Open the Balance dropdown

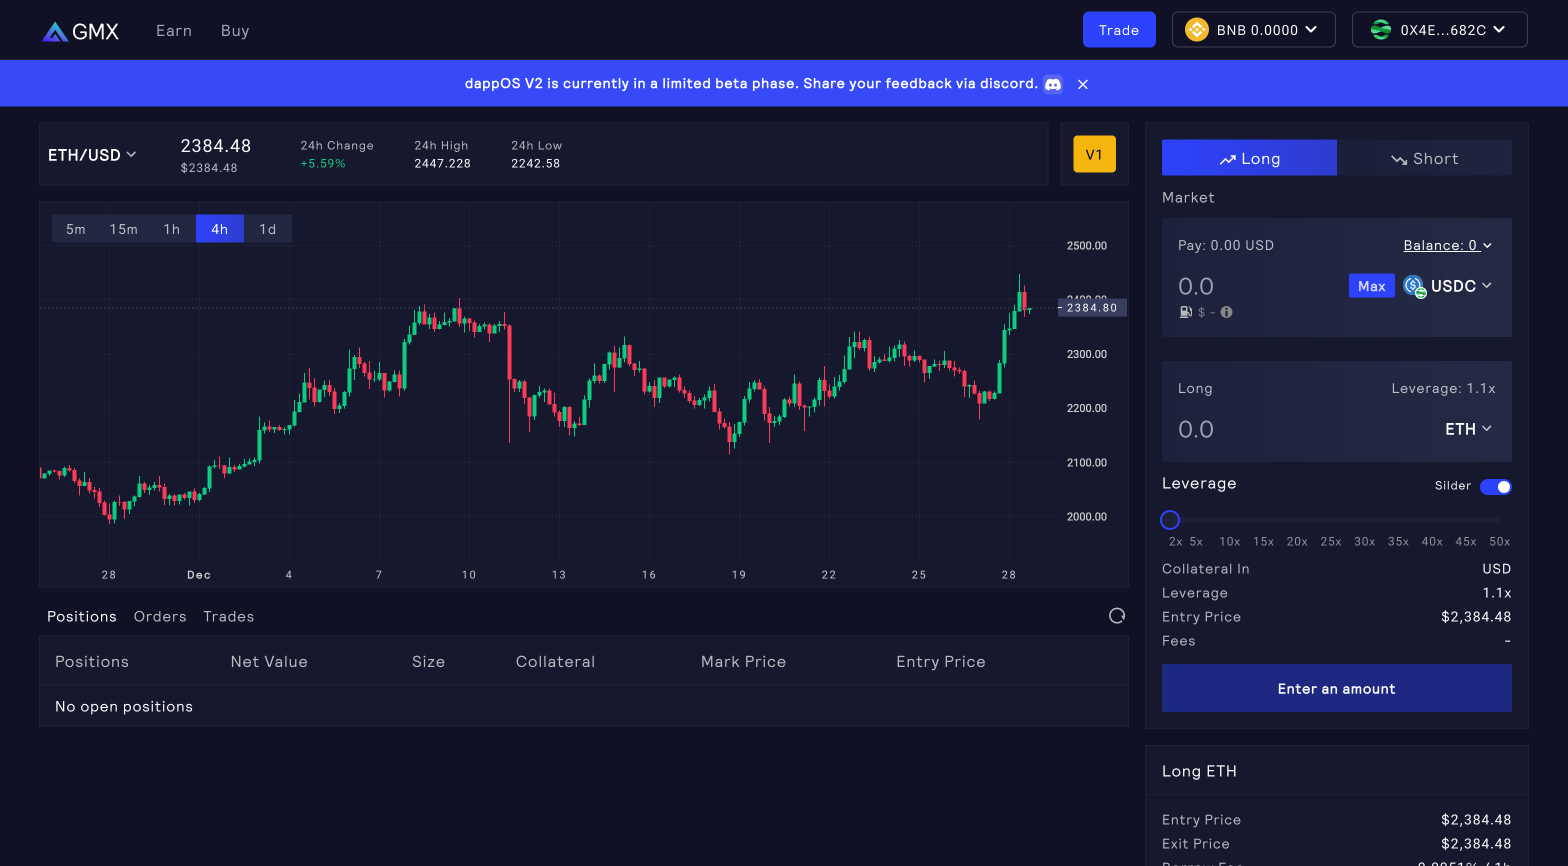1447,245
